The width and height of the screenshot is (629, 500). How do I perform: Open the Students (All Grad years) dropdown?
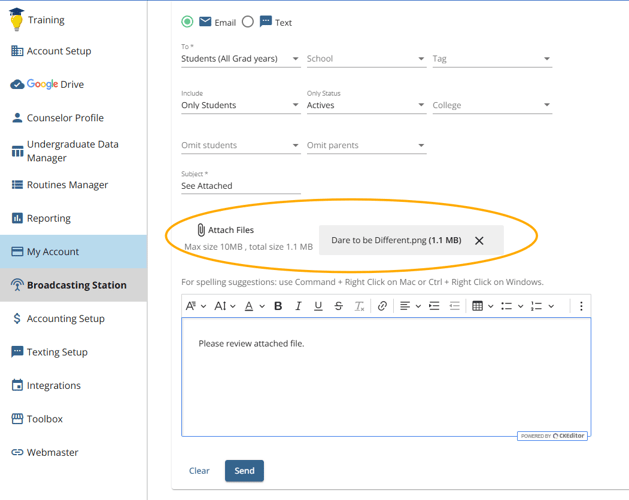[x=240, y=59]
